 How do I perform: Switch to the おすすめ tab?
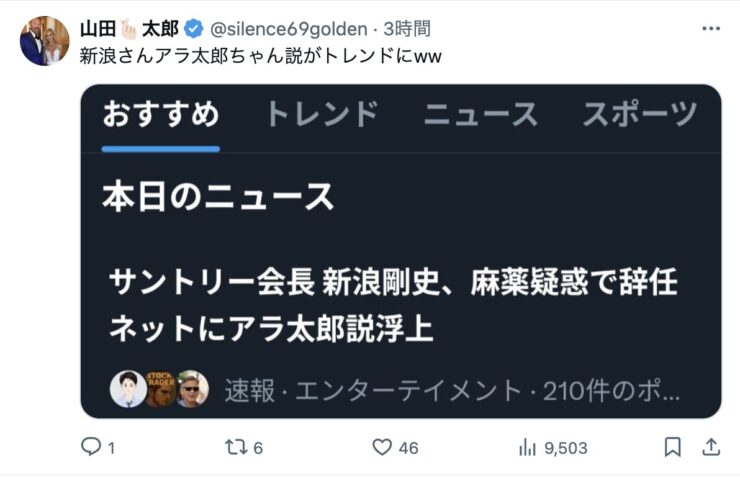(160, 114)
